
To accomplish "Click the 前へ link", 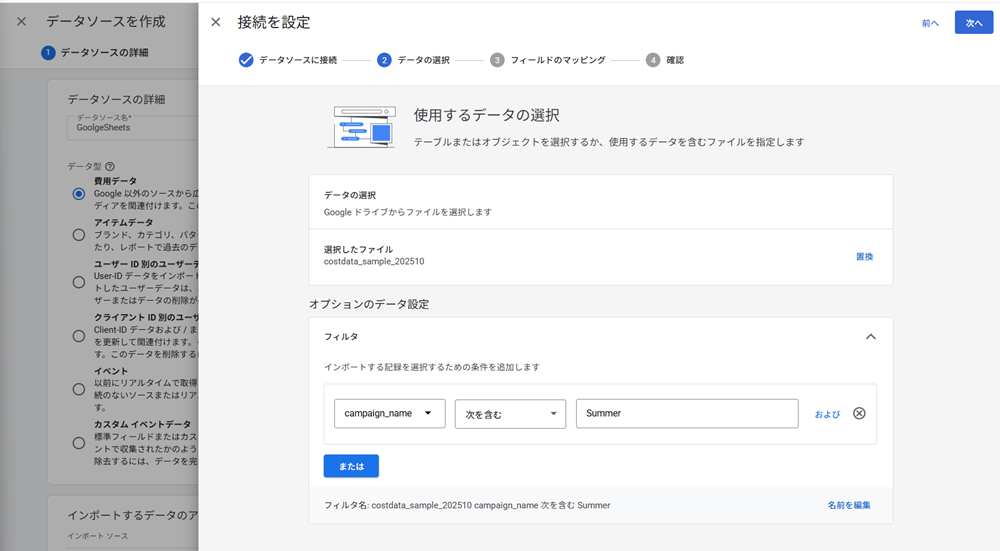I will [x=930, y=23].
